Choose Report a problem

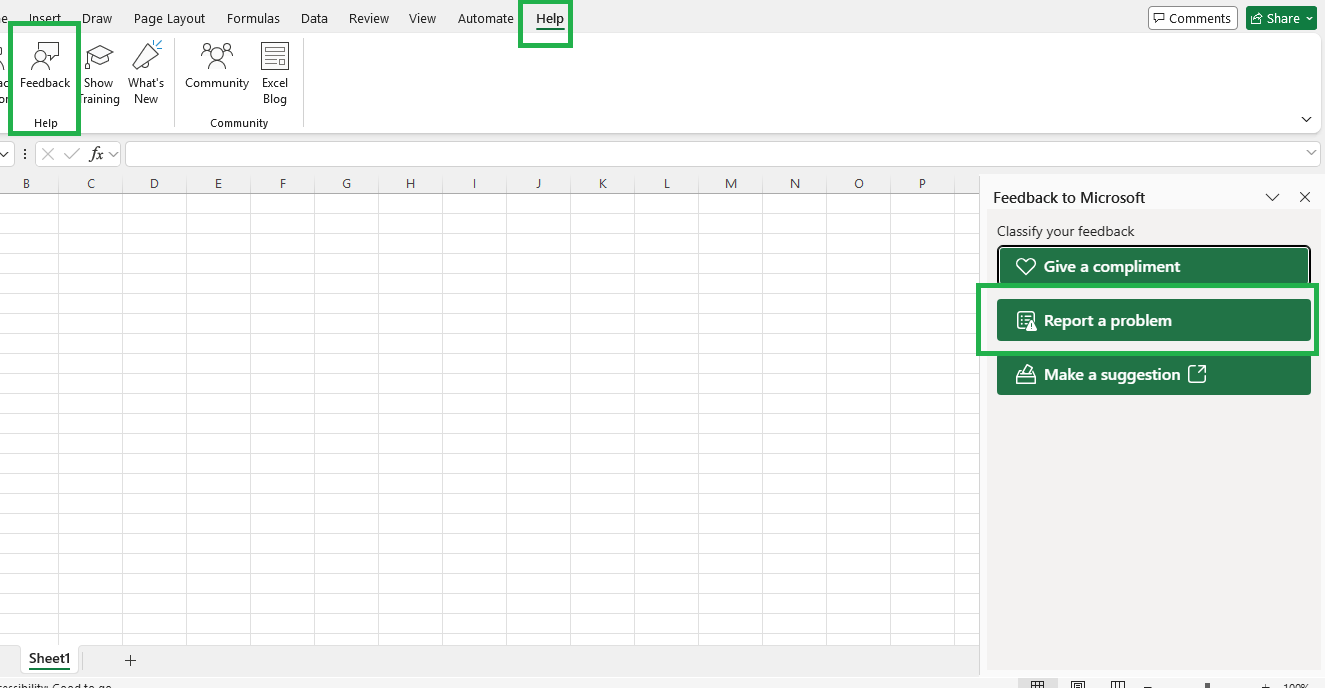[1153, 320]
